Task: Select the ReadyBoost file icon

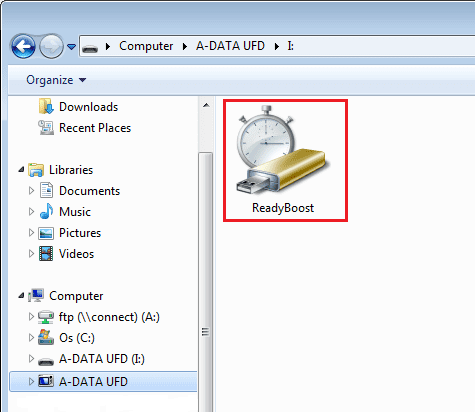Action: coord(283,159)
